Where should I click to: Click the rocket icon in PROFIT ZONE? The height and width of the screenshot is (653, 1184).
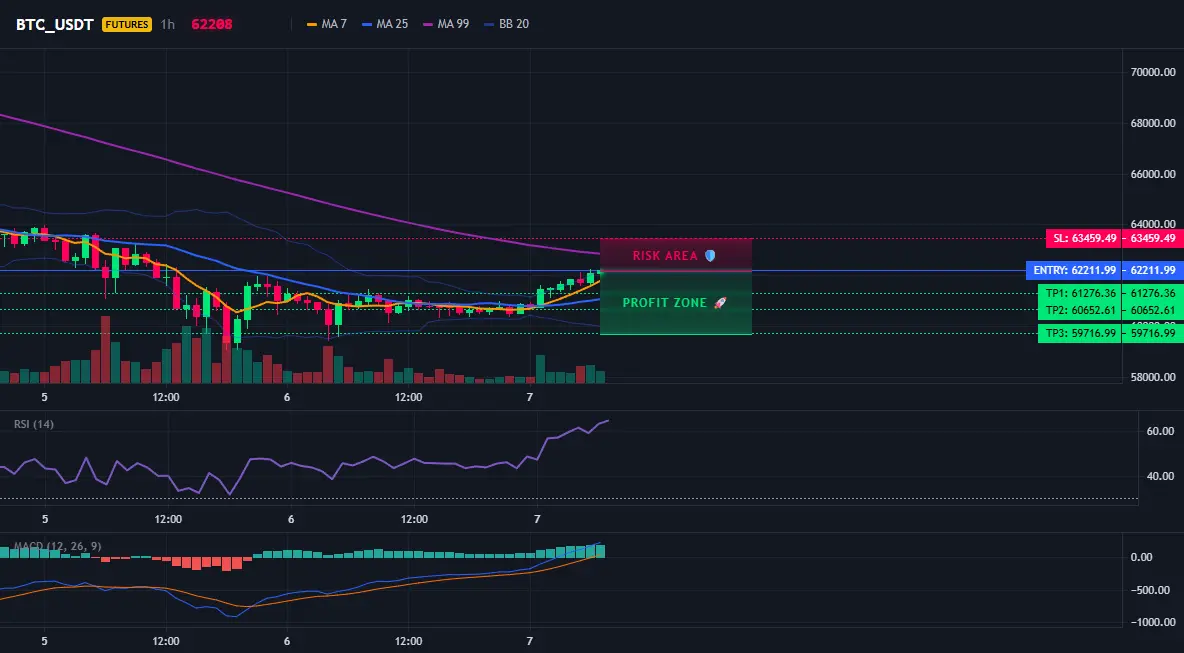coord(720,303)
